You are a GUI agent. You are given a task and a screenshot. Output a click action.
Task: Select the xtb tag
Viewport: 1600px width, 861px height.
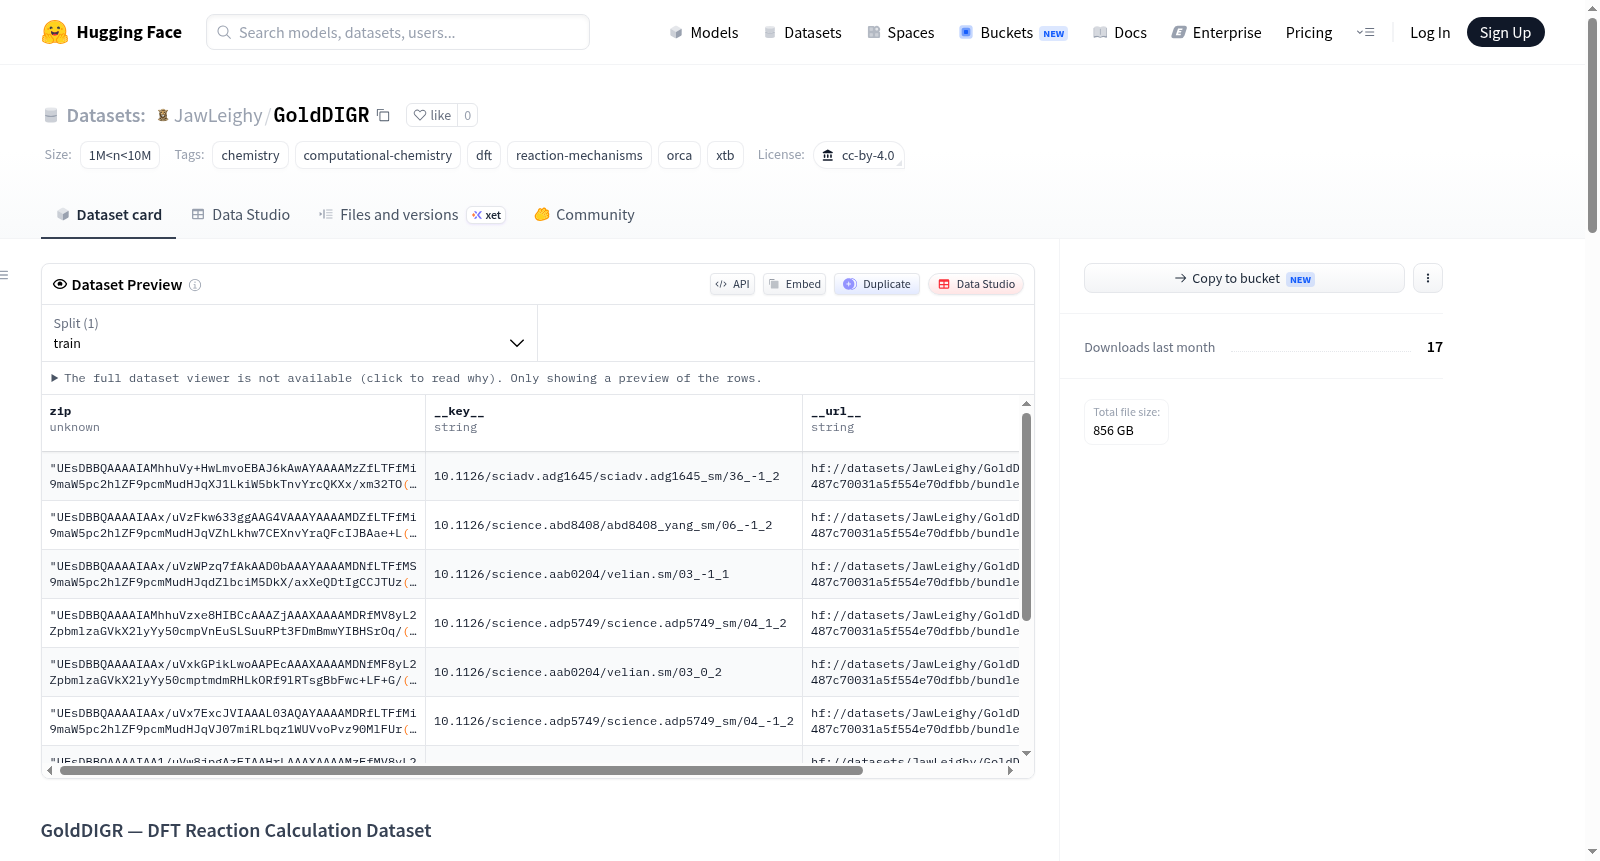[x=725, y=155]
